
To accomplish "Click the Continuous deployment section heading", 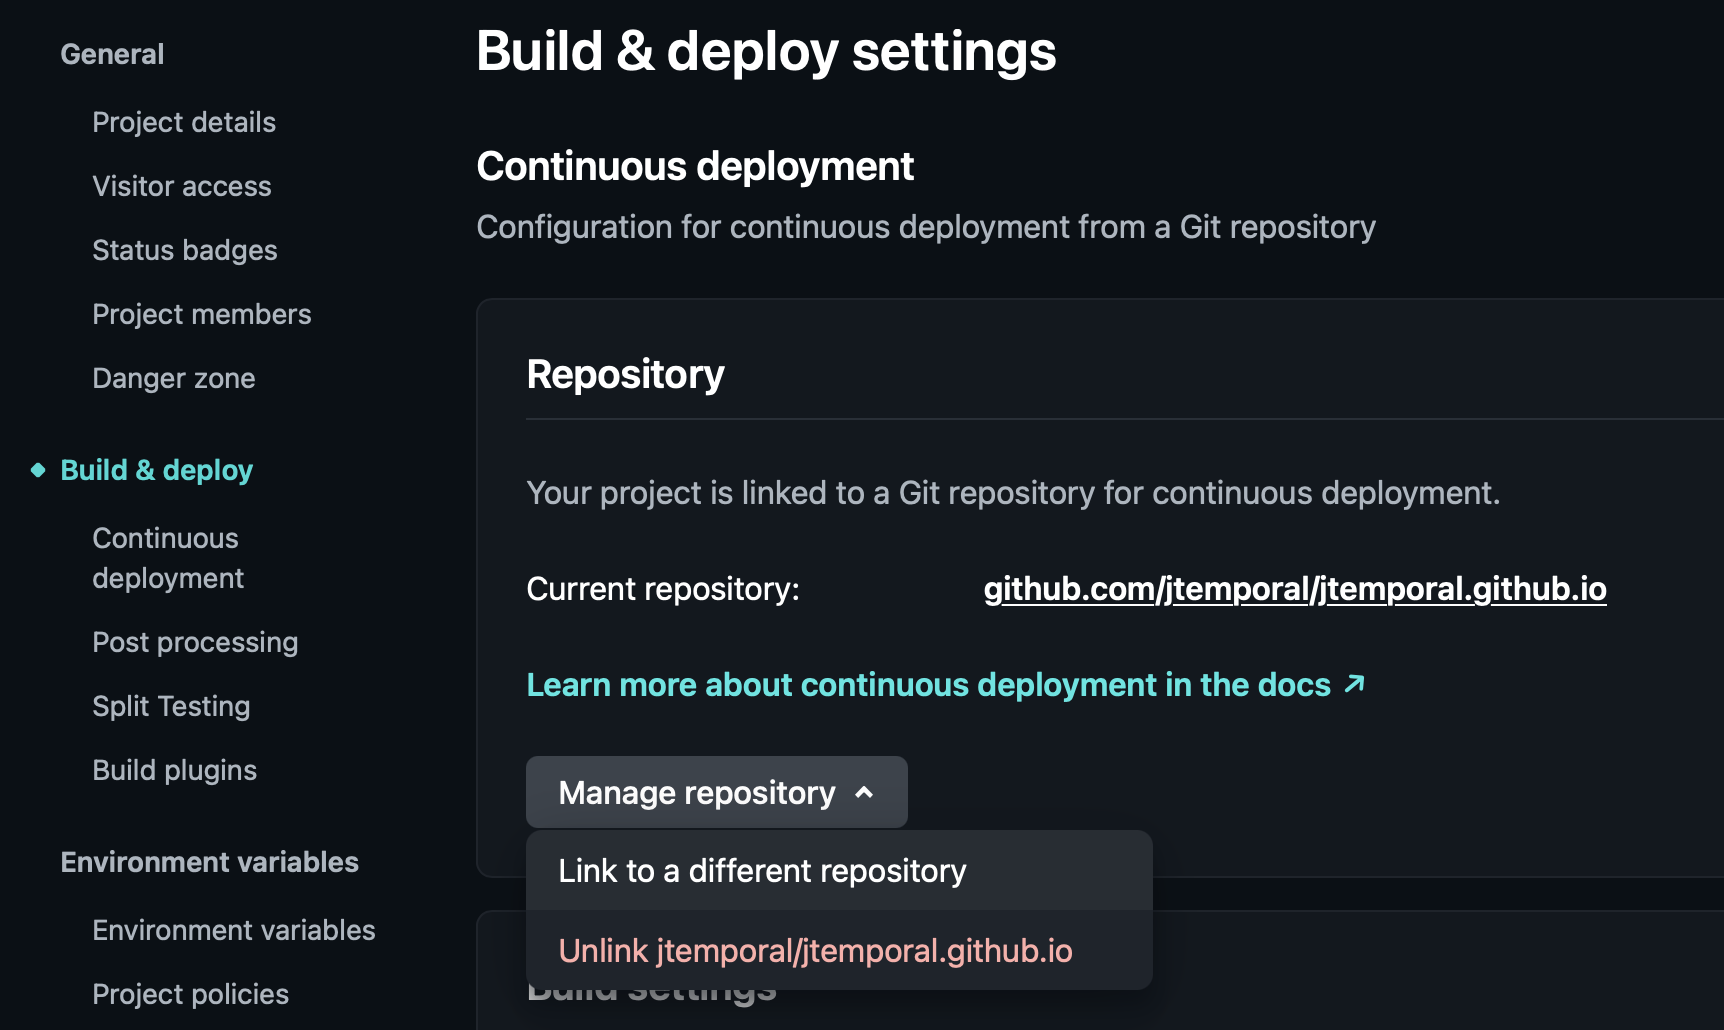I will [695, 166].
